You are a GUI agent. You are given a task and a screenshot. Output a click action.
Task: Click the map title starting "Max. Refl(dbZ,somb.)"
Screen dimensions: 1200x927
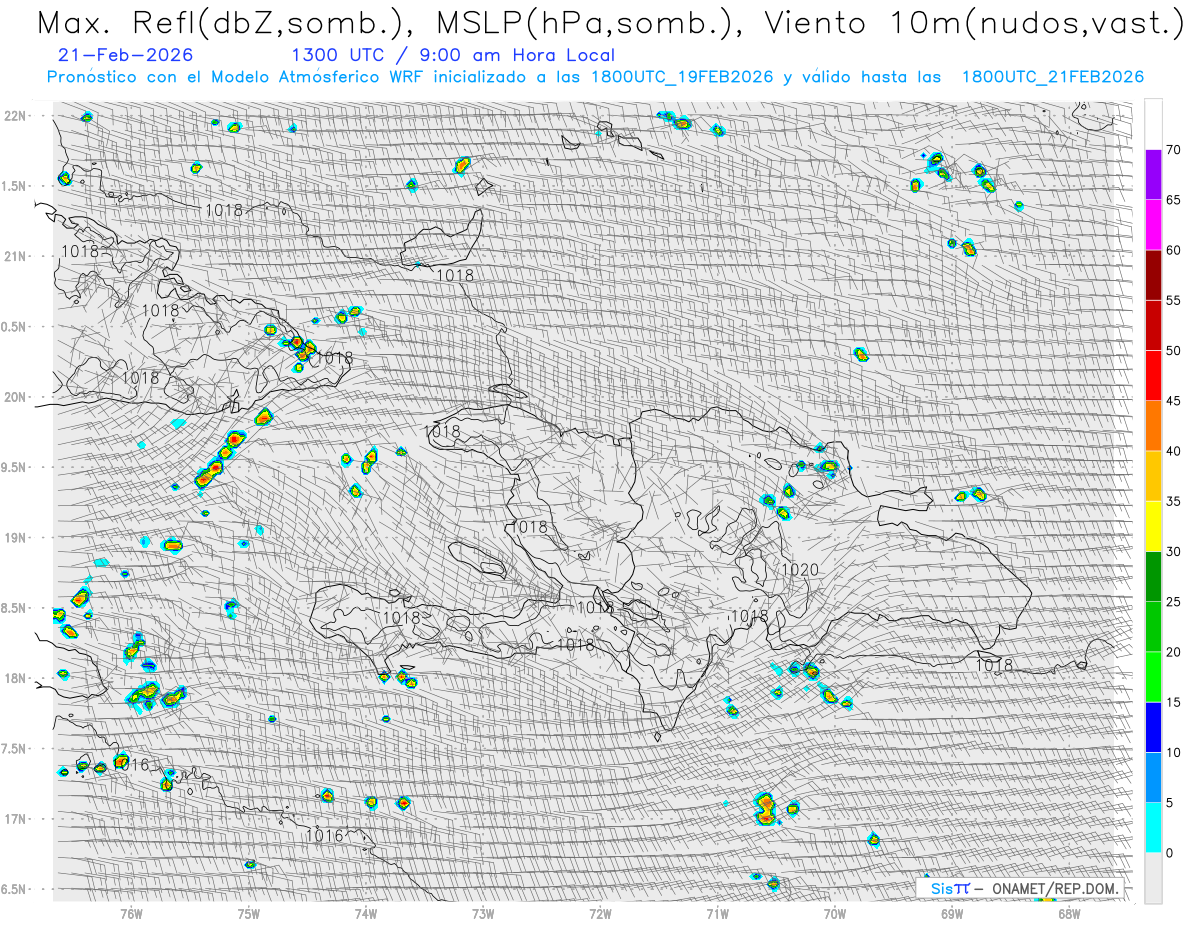click(x=612, y=23)
